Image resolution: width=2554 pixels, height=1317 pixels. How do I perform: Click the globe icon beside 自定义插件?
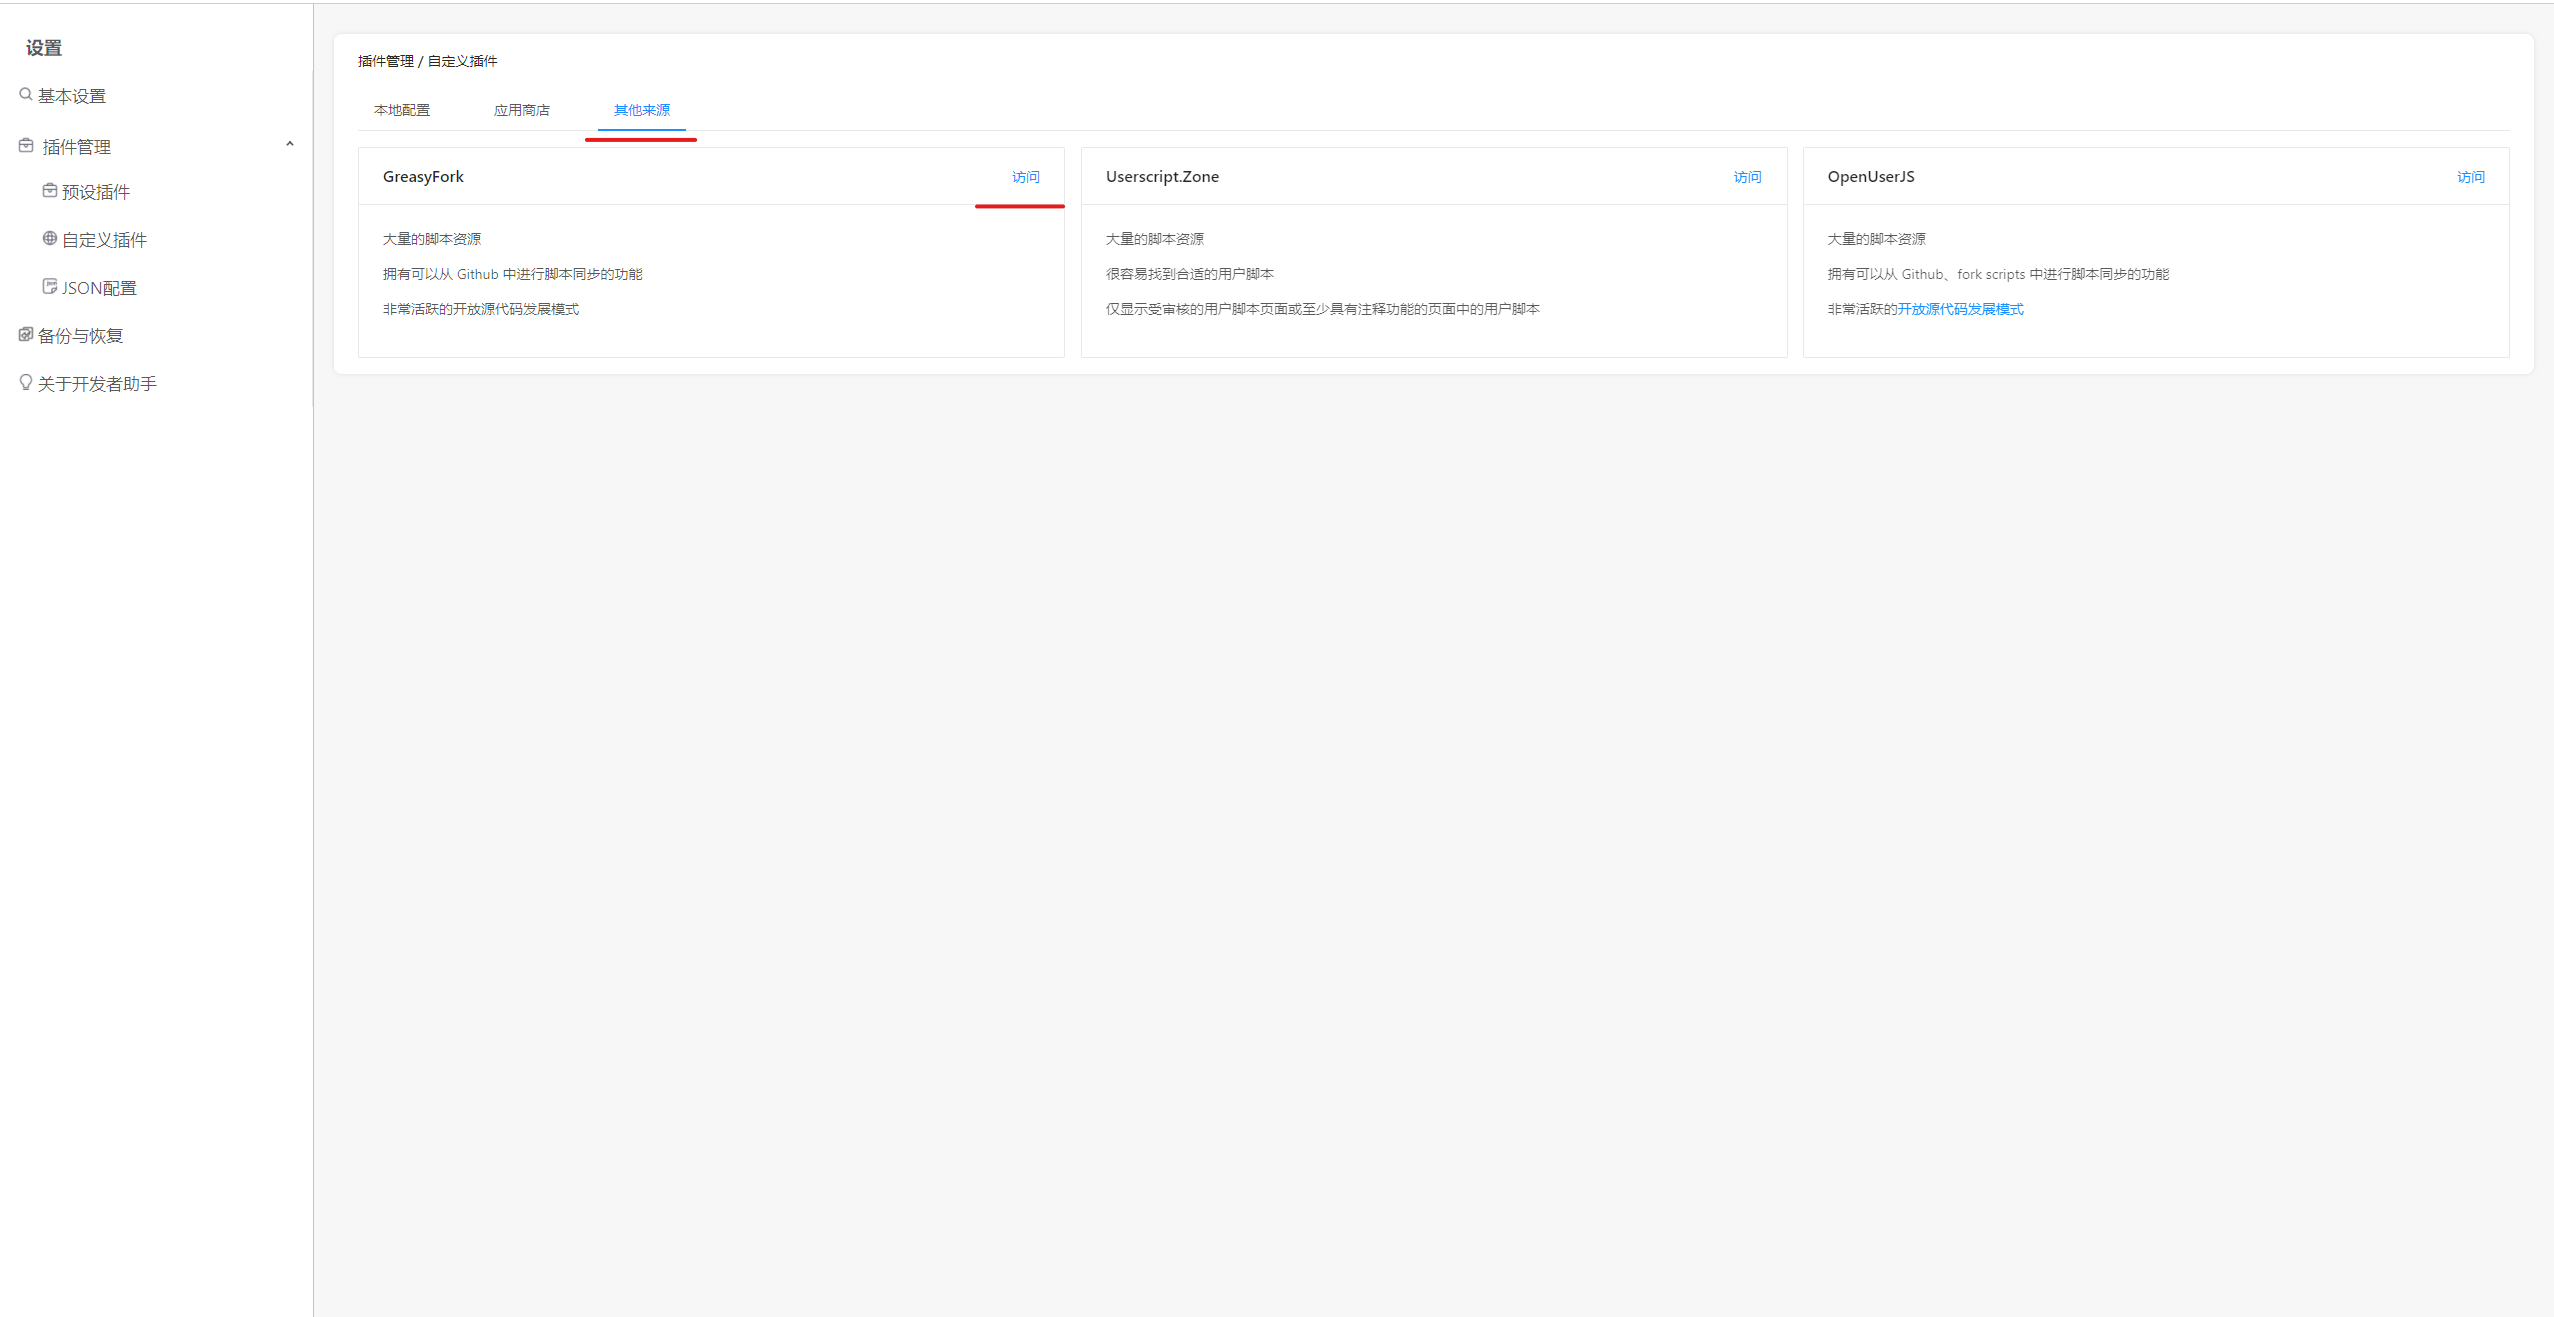pos(50,239)
